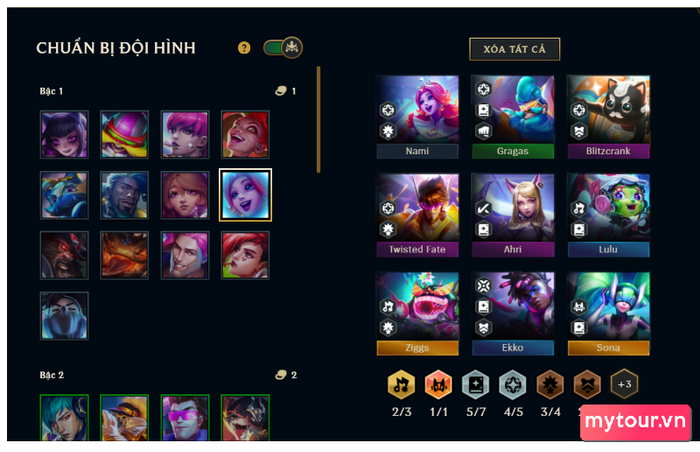The image size is (700, 452).
Task: Click the Blitzcrank champion card
Action: (608, 117)
